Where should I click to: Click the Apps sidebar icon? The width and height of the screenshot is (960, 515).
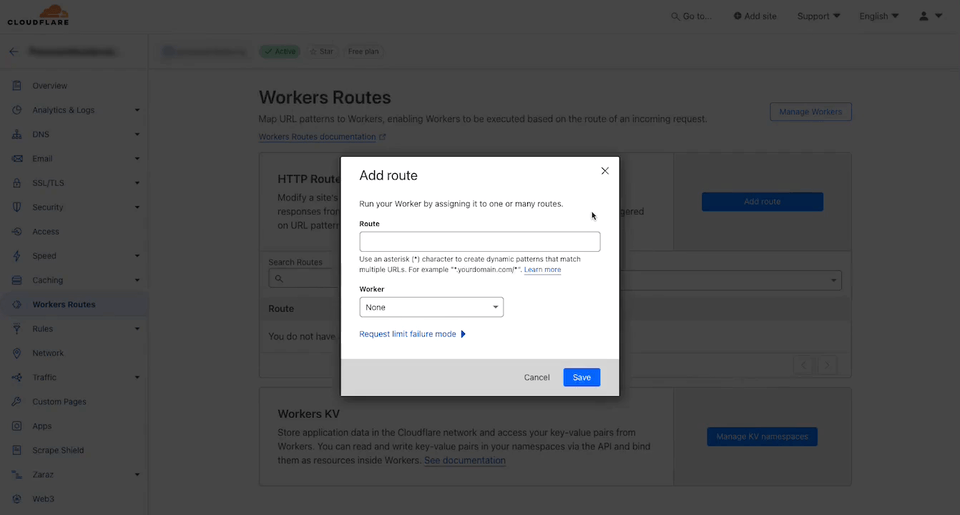coord(17,426)
